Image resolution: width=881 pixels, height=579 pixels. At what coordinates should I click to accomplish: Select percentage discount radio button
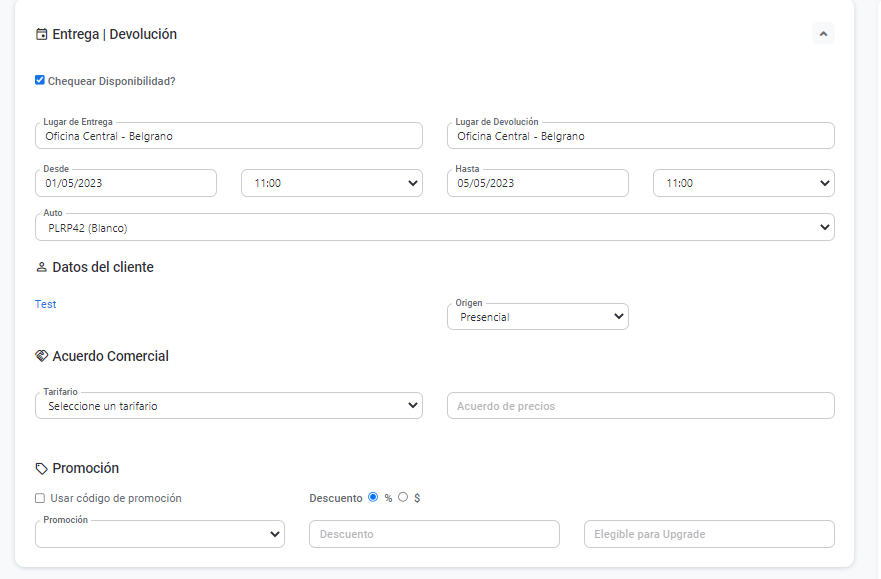(x=373, y=497)
